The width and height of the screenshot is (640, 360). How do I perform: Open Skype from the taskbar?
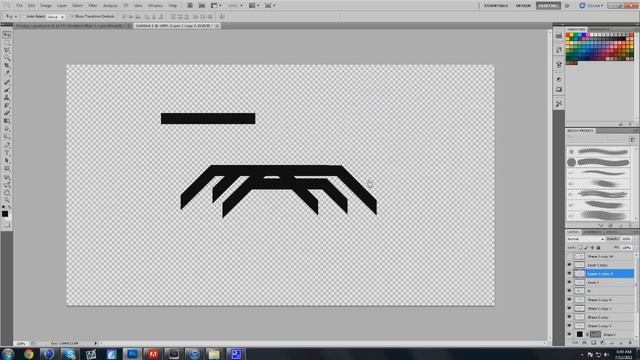70,354
